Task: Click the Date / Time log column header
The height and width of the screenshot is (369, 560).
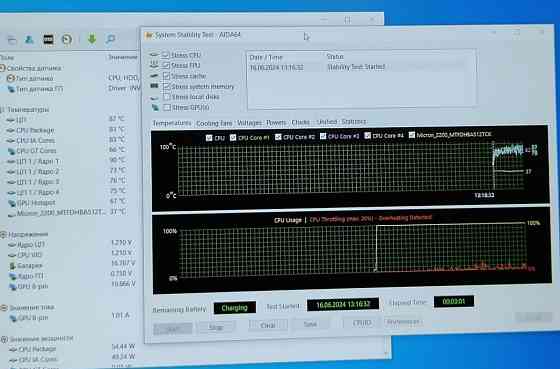Action: pyautogui.click(x=266, y=57)
